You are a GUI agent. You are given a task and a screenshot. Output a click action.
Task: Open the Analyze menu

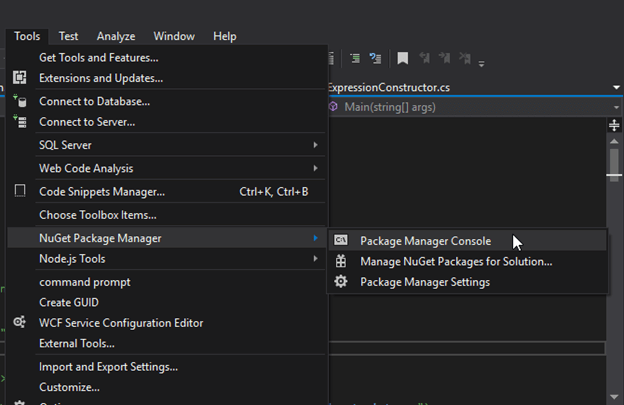[117, 36]
